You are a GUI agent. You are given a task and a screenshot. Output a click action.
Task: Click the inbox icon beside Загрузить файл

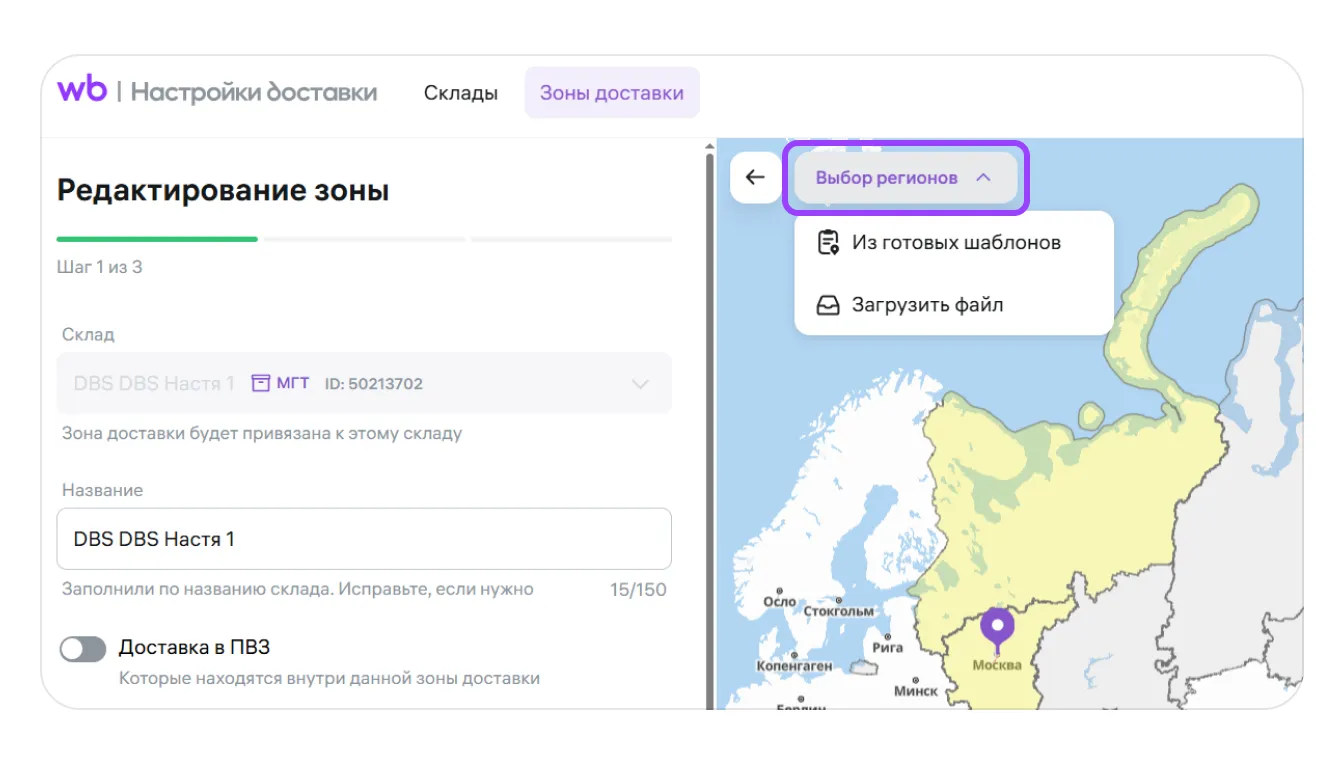[x=828, y=305]
